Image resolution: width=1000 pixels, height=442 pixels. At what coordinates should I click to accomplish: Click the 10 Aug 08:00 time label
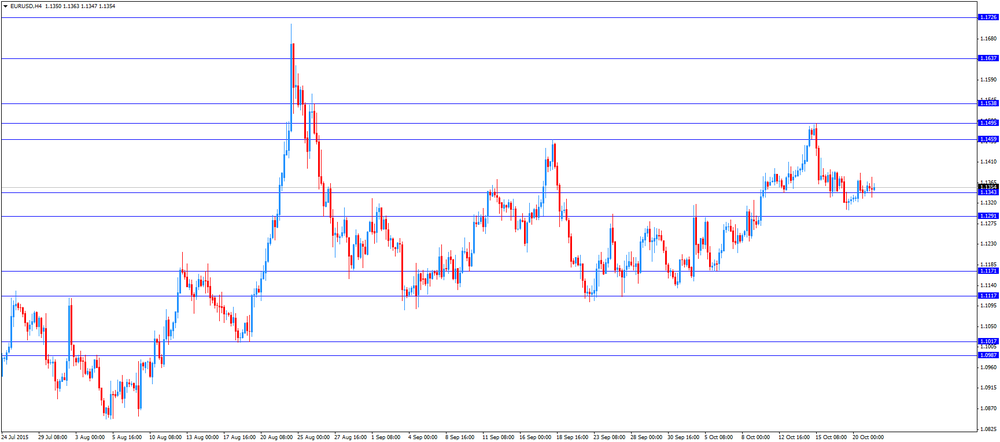coord(164,438)
